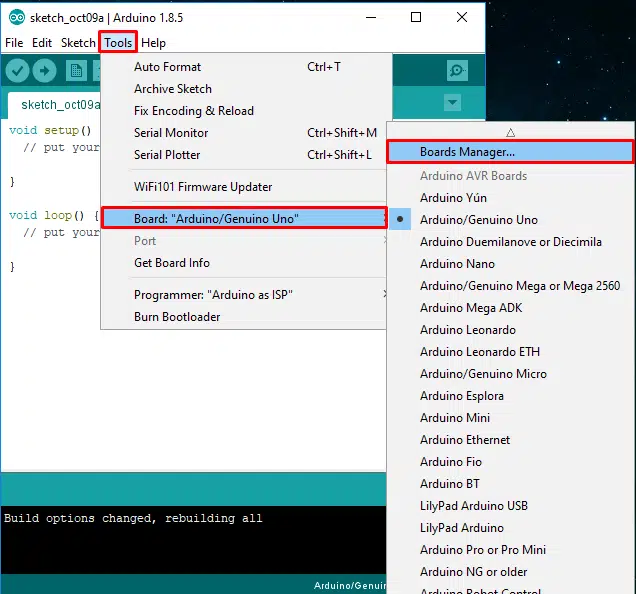Choose Arduino BT board
The width and height of the screenshot is (636, 594).
click(511, 484)
